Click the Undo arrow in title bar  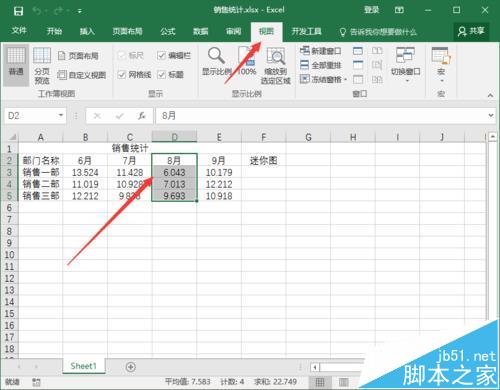point(36,11)
